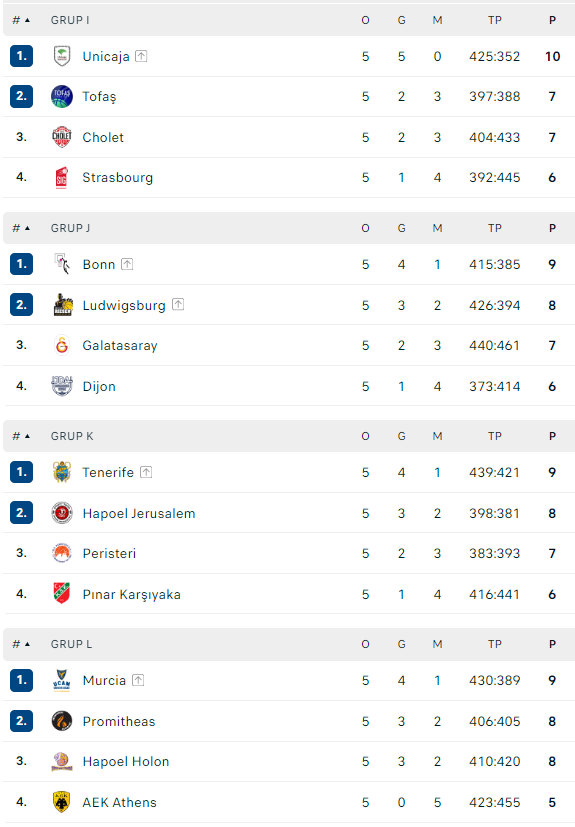Open the Galatasaray logo icon

(x=62, y=345)
